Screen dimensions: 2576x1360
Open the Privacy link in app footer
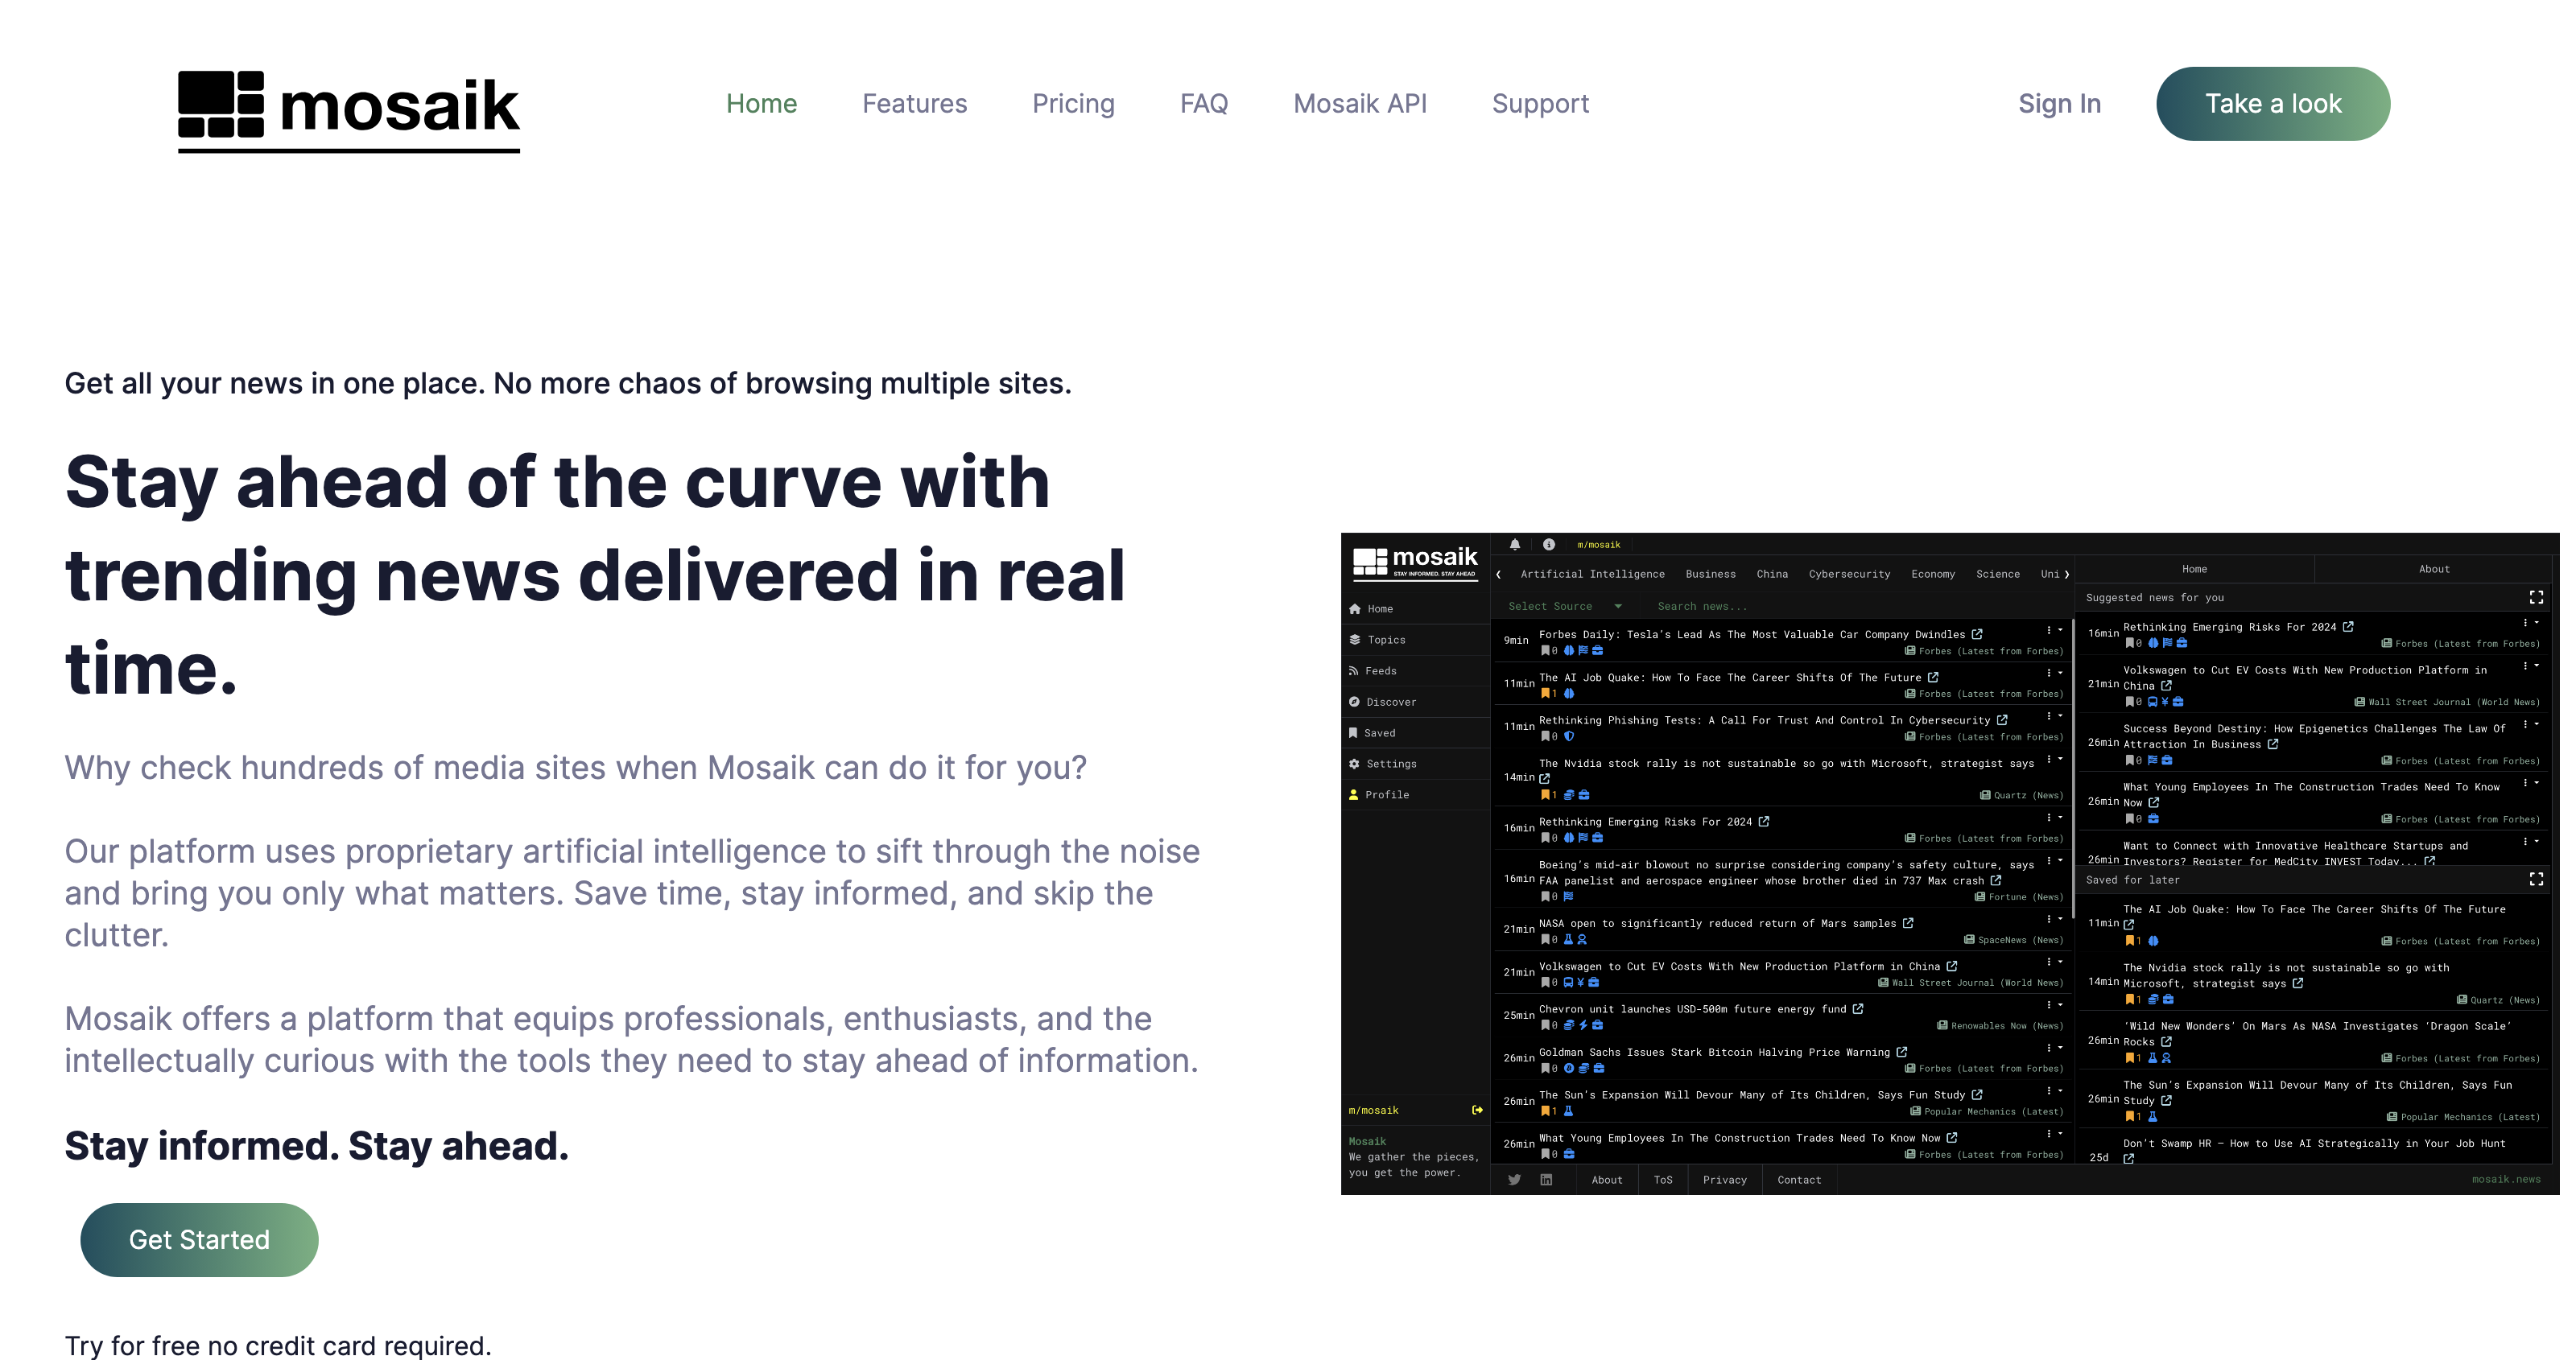click(x=1725, y=1181)
